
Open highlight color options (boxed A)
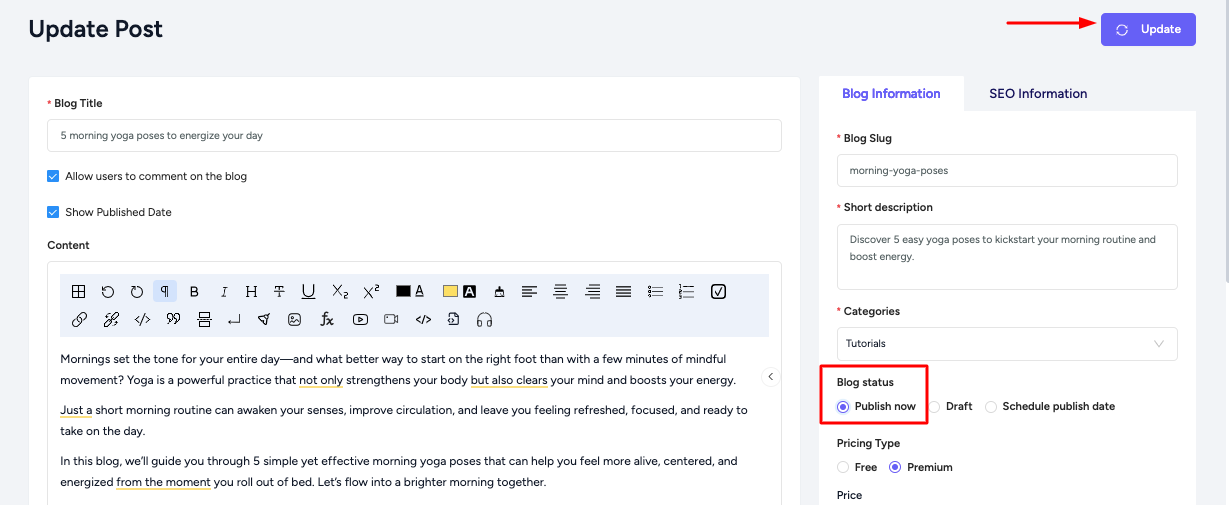point(469,292)
